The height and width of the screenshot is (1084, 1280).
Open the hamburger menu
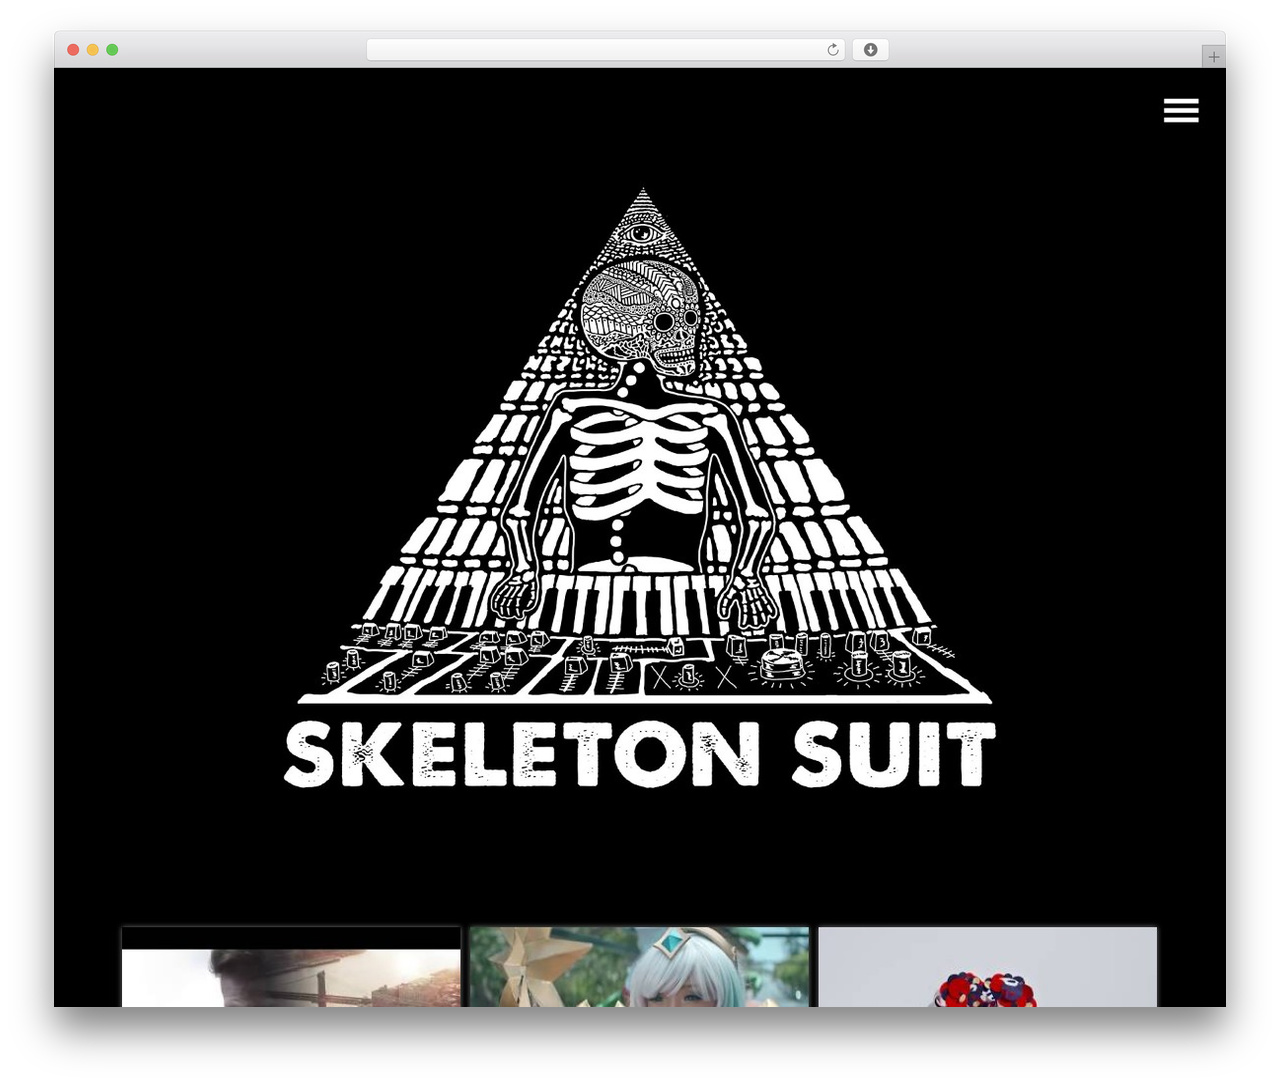click(1181, 111)
